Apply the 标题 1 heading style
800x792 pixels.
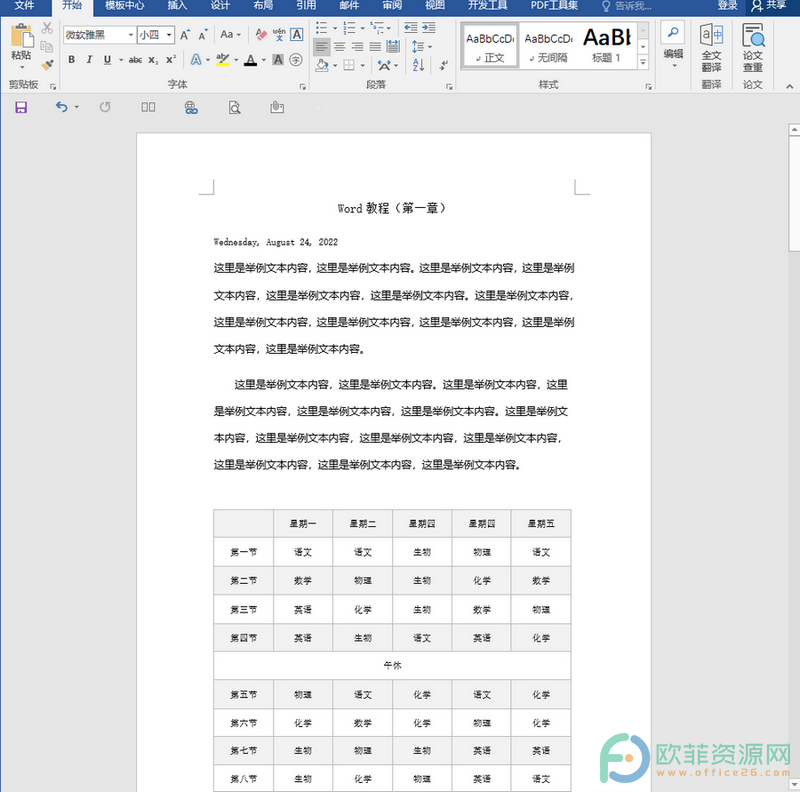tap(607, 46)
